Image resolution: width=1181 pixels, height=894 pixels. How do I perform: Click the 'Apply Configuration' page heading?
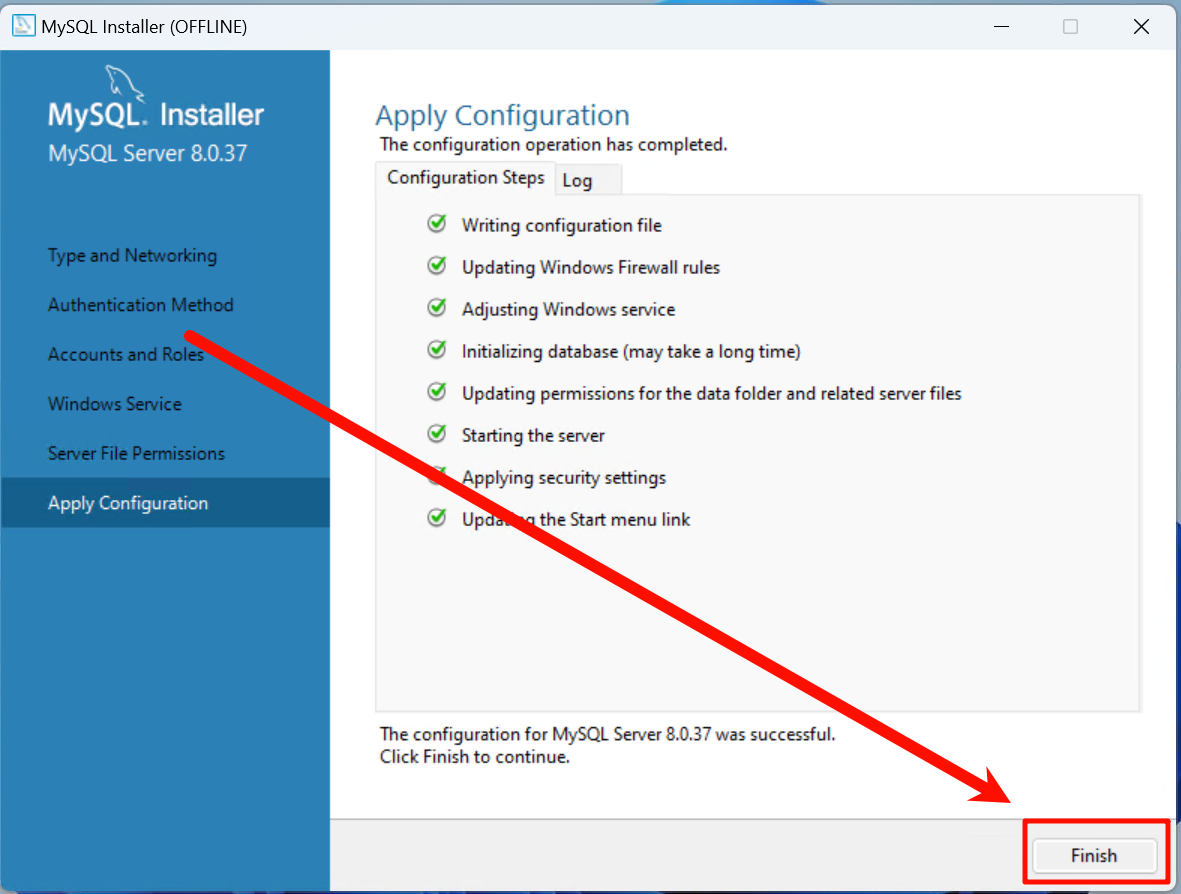tap(502, 115)
